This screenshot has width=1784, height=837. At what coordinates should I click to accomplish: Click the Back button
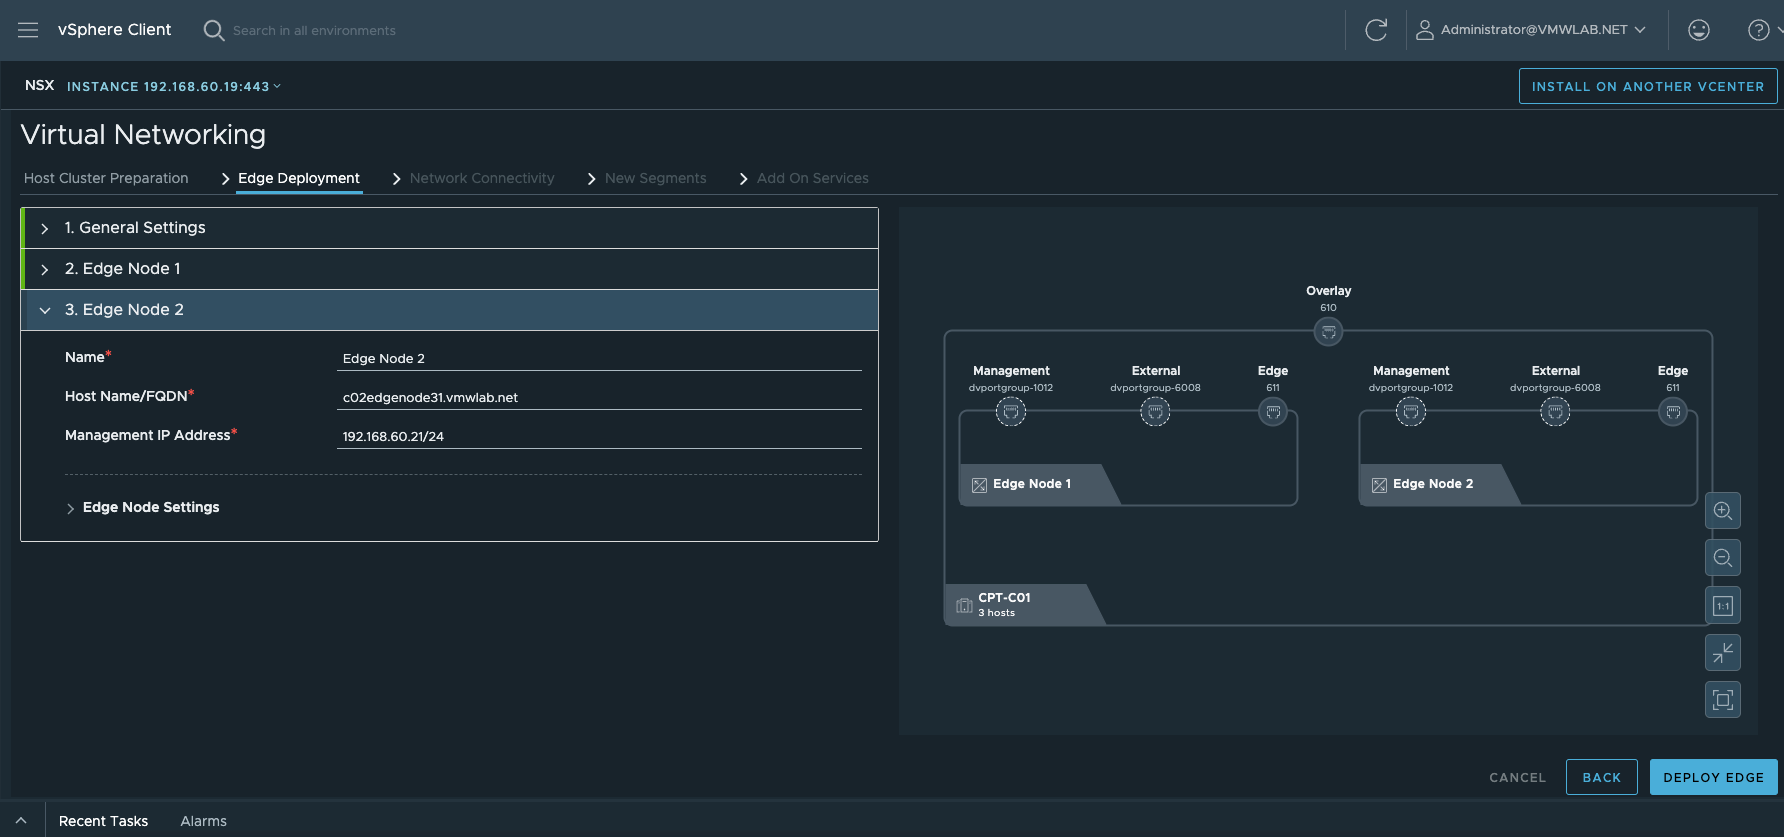click(x=1601, y=777)
